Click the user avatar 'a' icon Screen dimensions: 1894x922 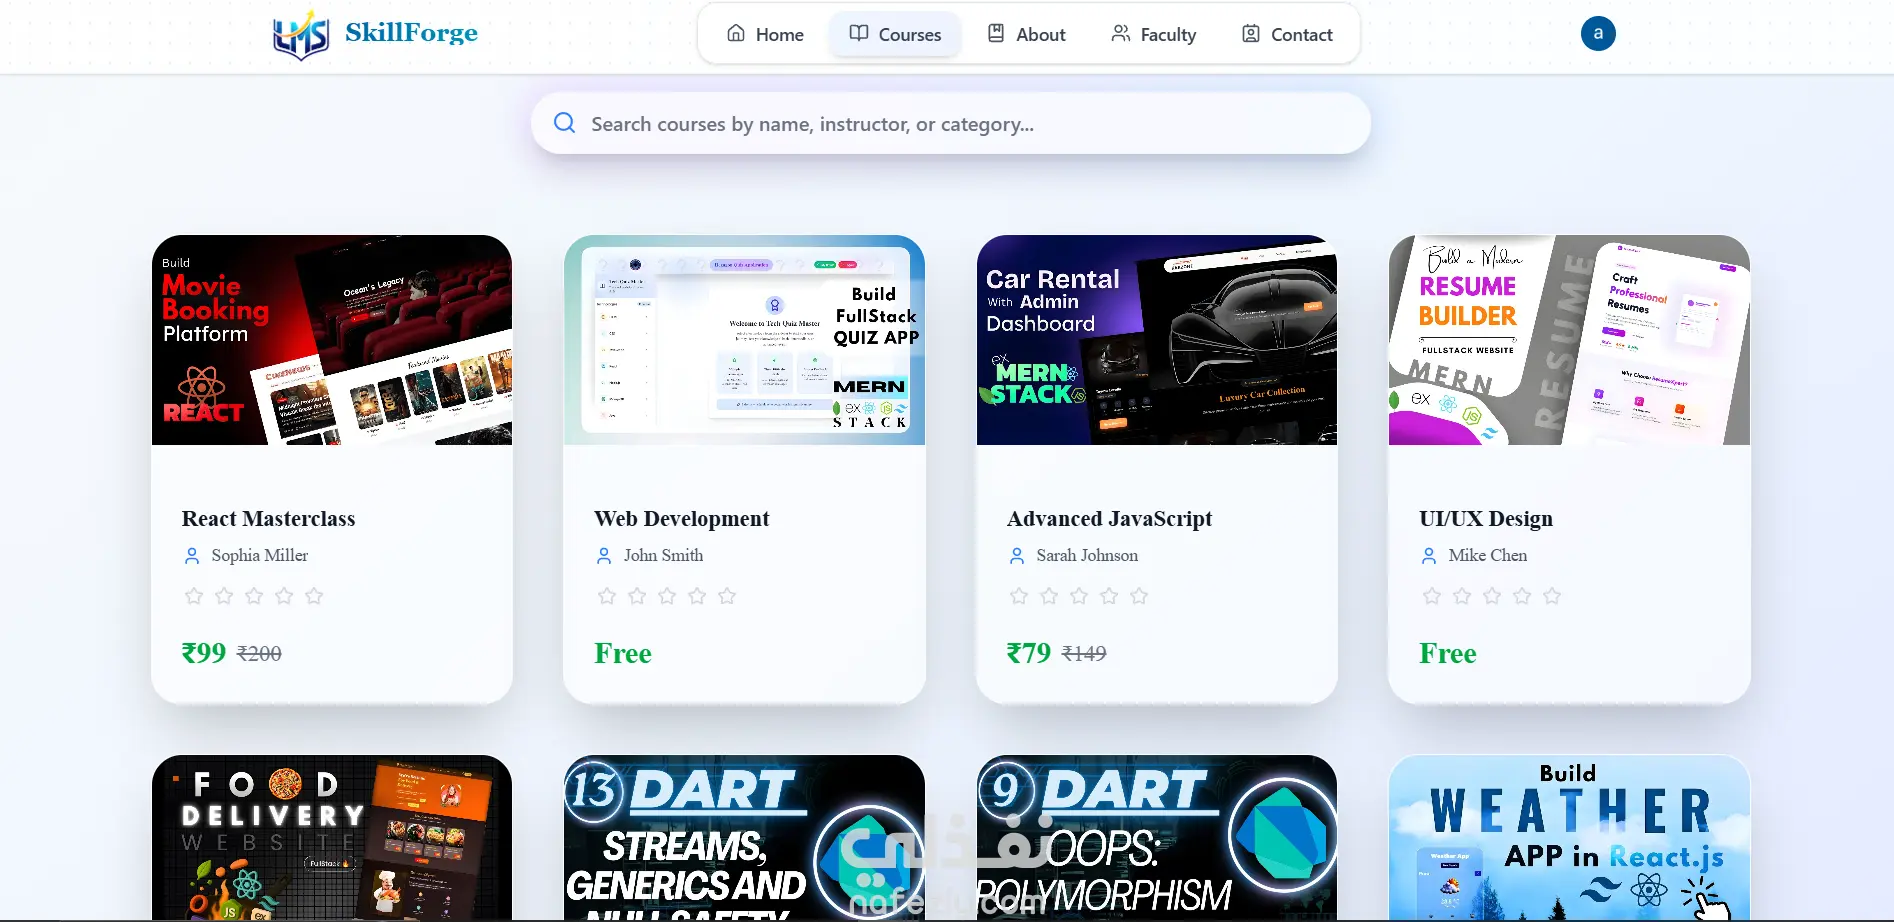point(1598,33)
